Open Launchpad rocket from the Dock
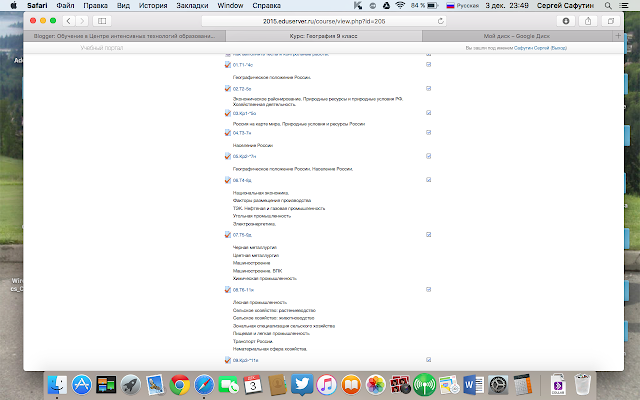Viewport: 640px width, 400px height. 131,384
